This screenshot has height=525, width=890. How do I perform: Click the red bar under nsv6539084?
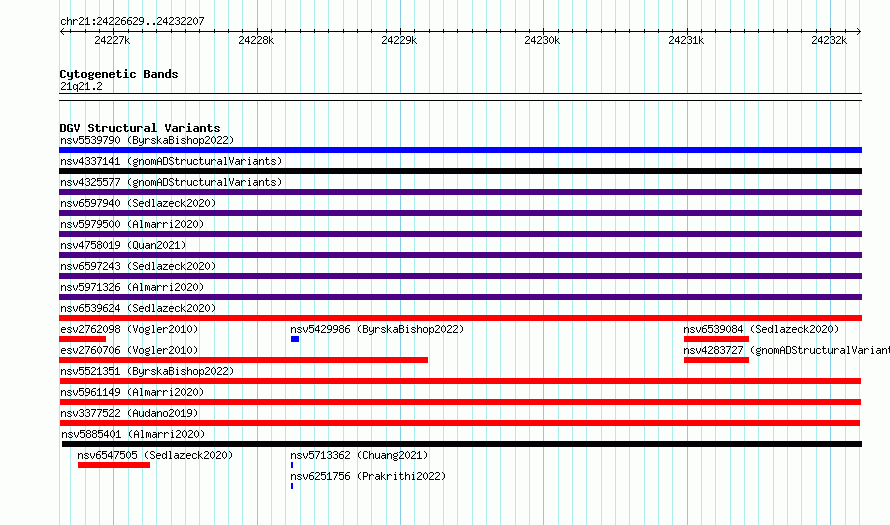(x=716, y=339)
